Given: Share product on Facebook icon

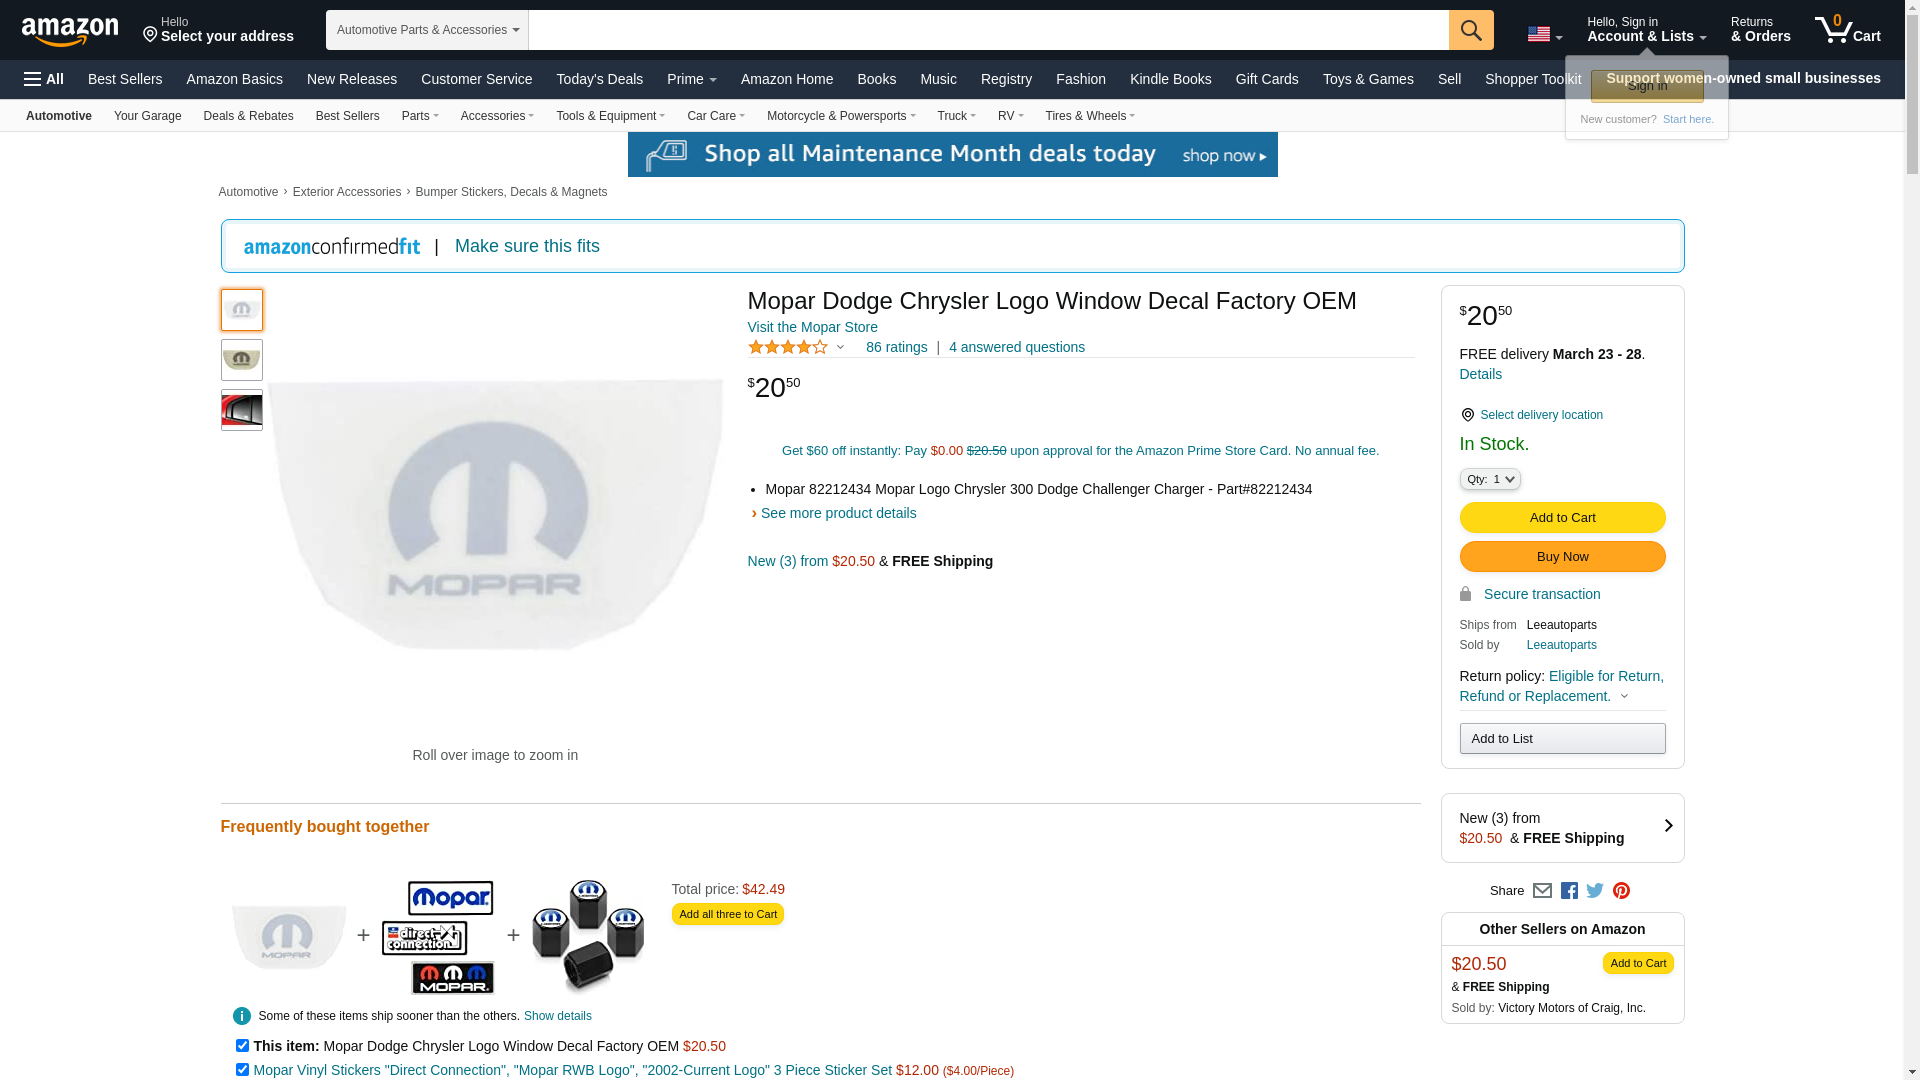Looking at the screenshot, I should click(x=1569, y=890).
